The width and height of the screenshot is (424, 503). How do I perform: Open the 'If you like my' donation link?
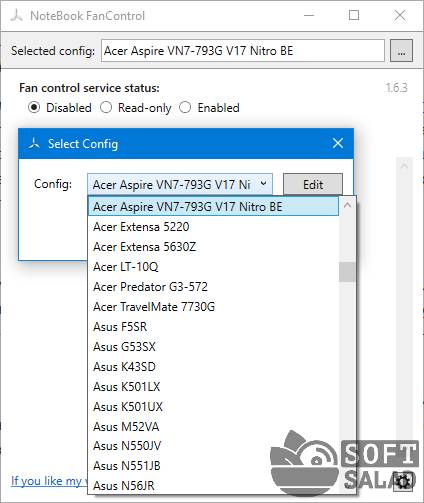tap(49, 481)
